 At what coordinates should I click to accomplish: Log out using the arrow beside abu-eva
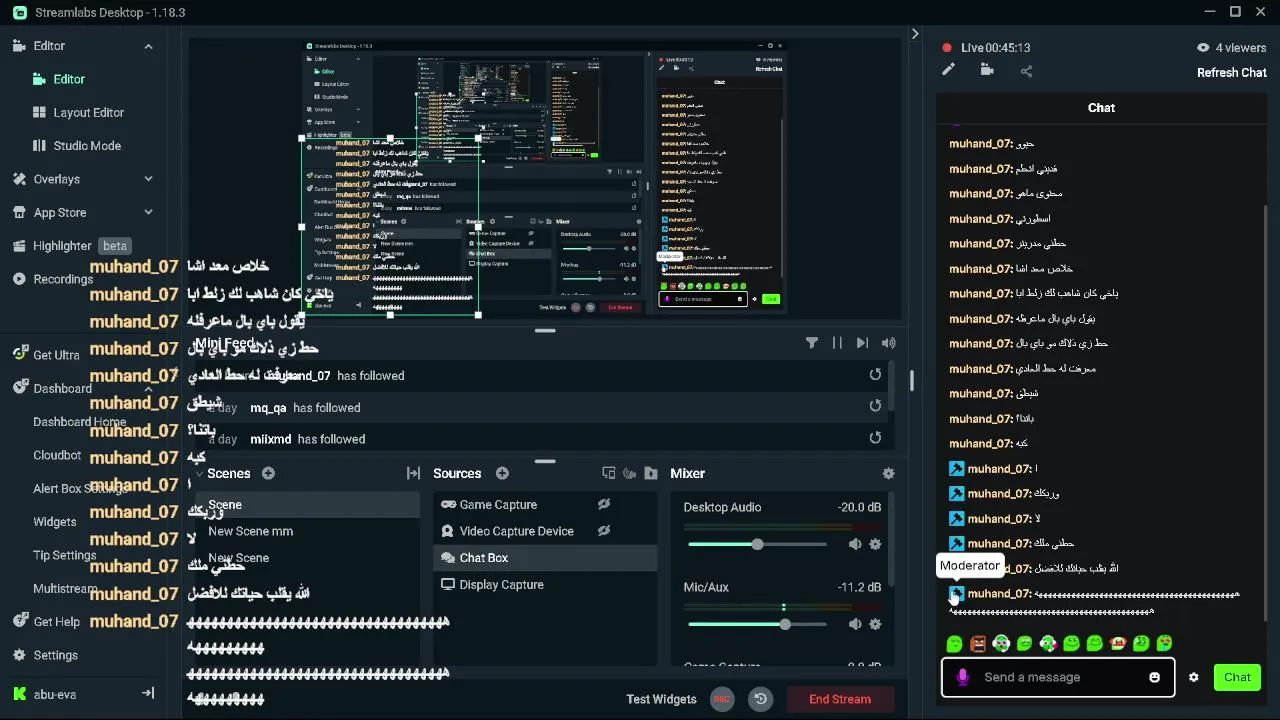pos(148,693)
